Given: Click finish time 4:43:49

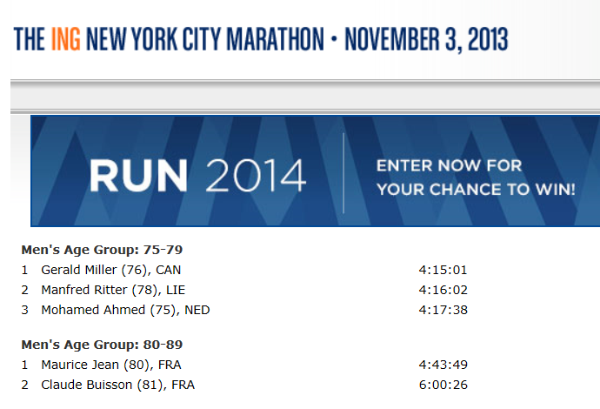Looking at the screenshot, I should 444,365.
